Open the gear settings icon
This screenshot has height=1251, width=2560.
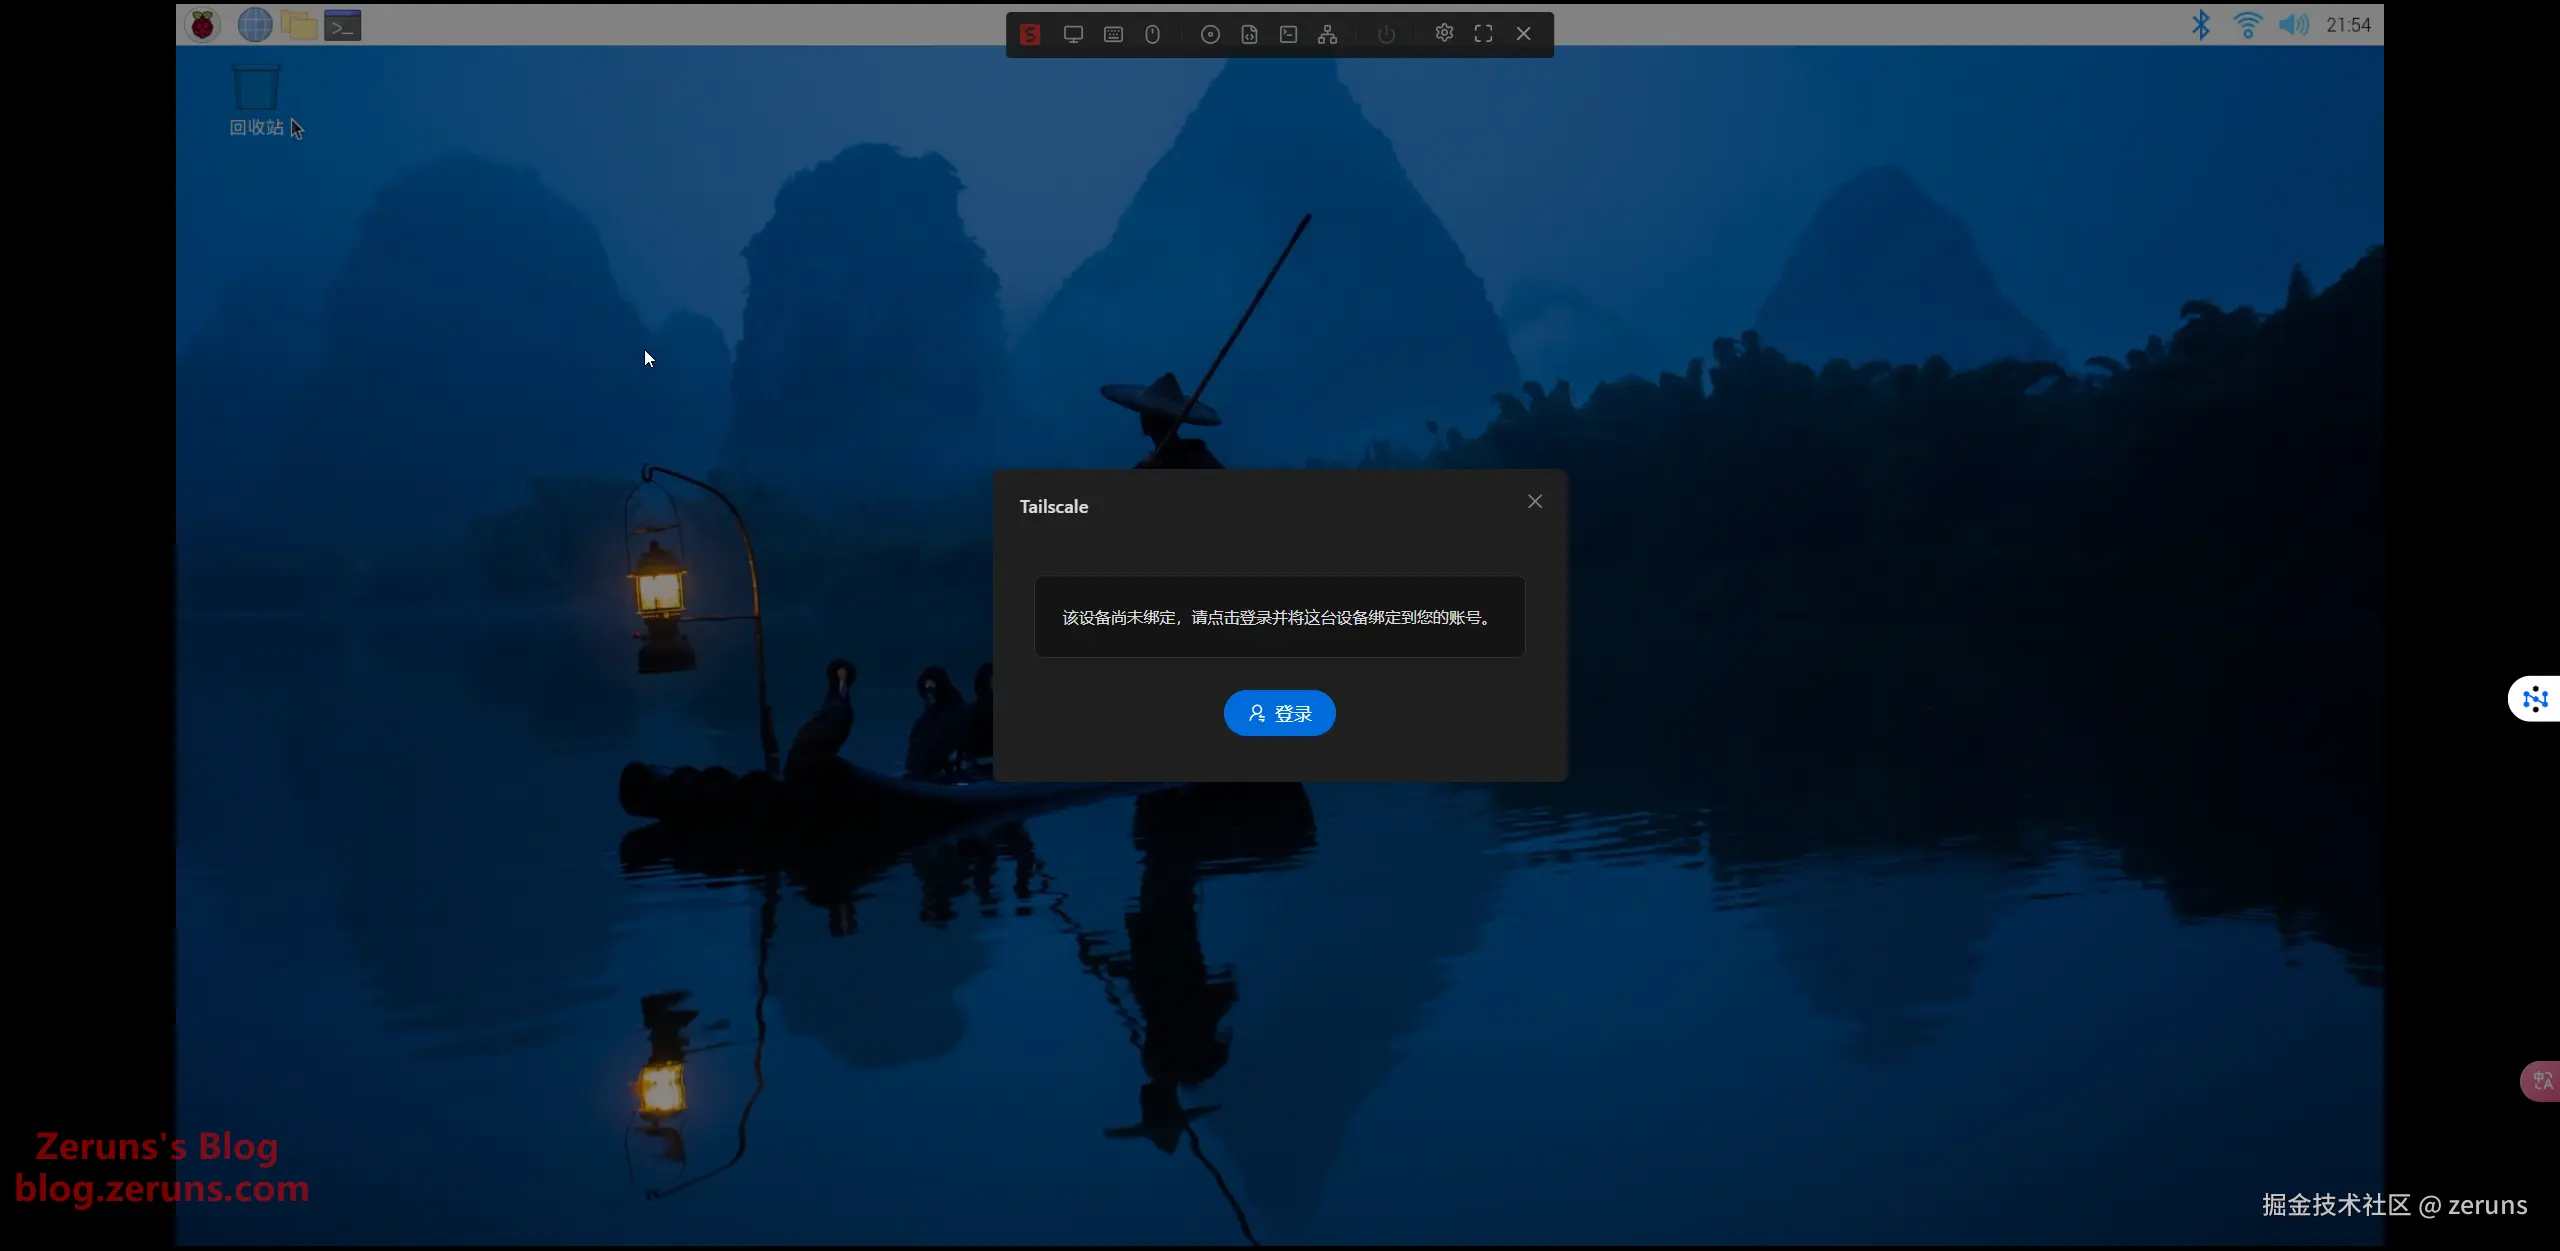point(1444,33)
